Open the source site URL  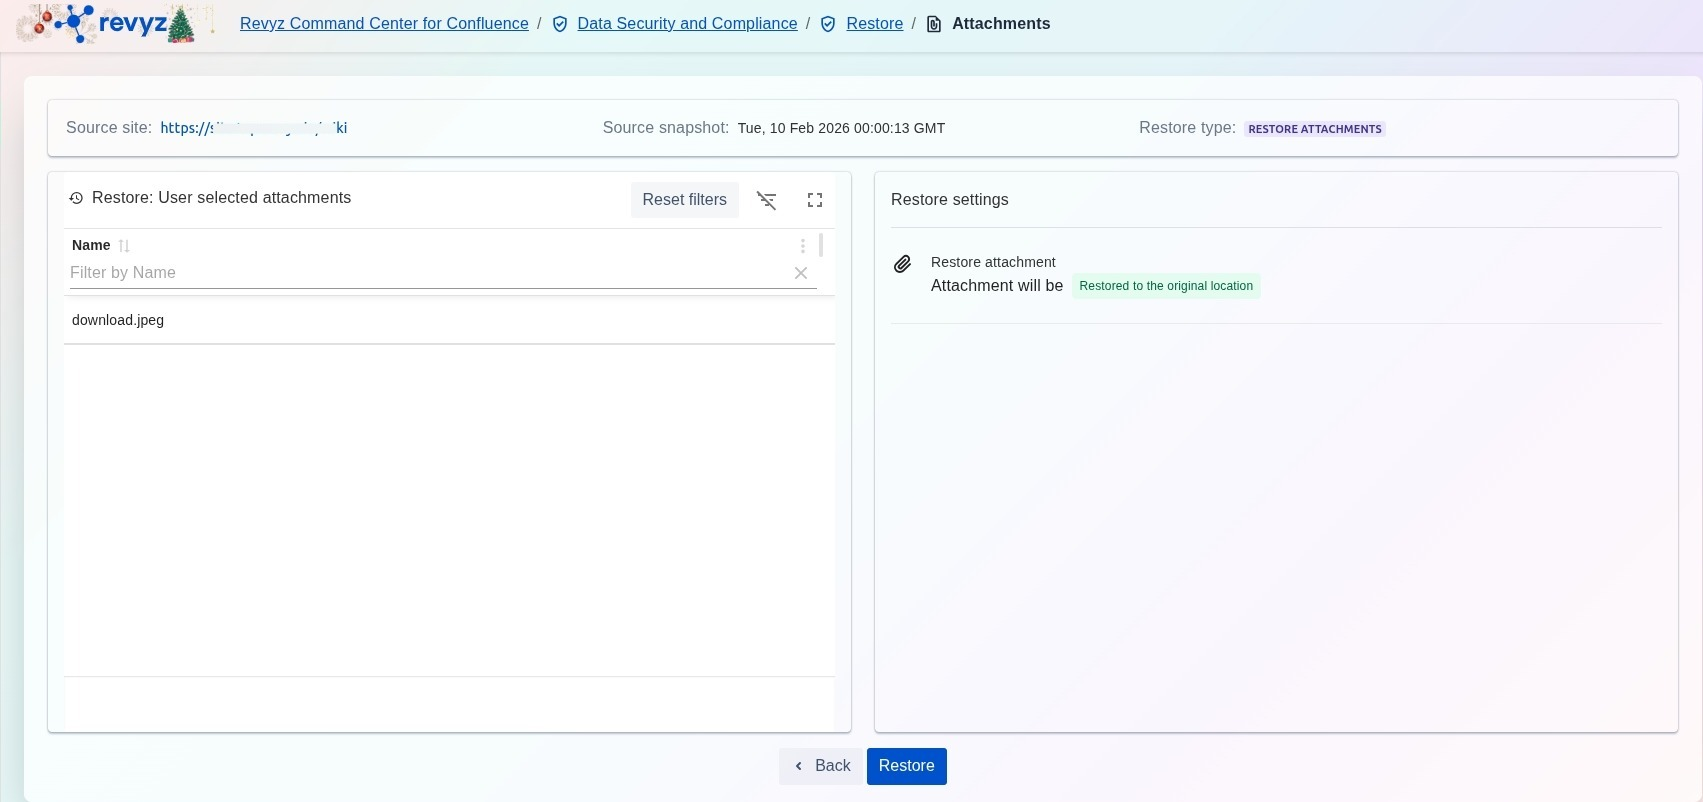pyautogui.click(x=254, y=128)
